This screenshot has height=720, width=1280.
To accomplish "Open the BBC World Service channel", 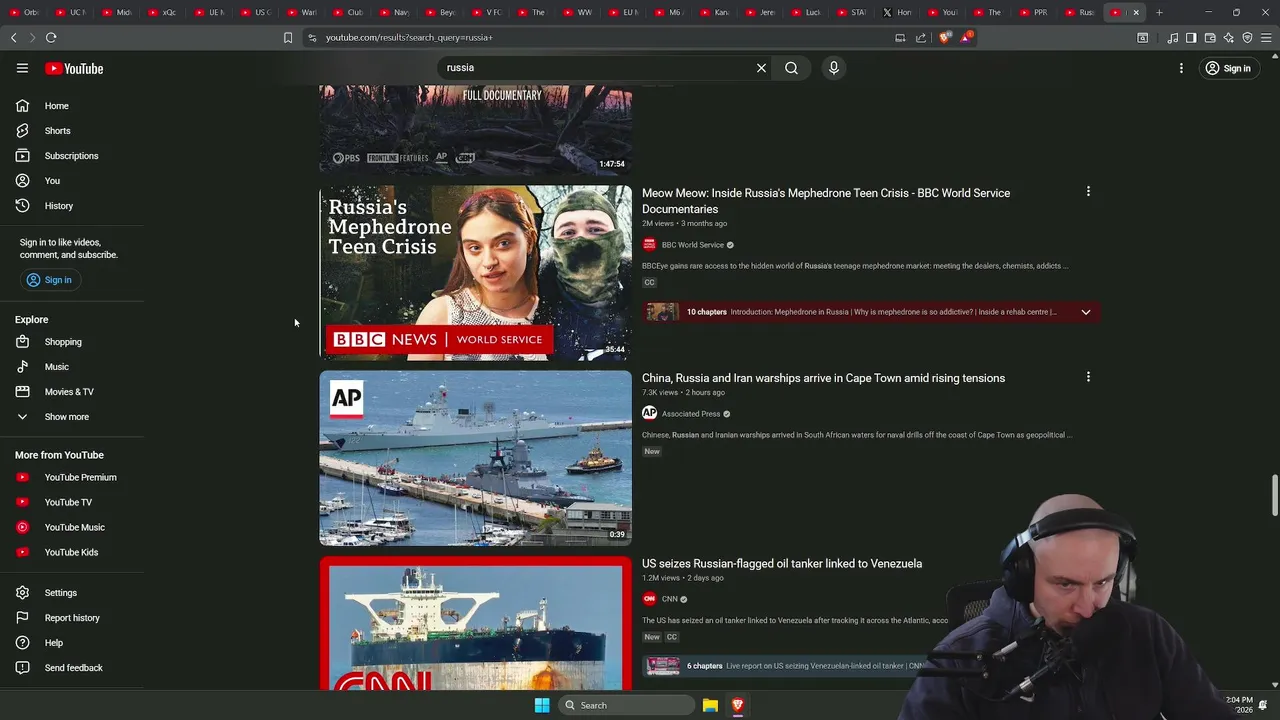I will pos(692,245).
